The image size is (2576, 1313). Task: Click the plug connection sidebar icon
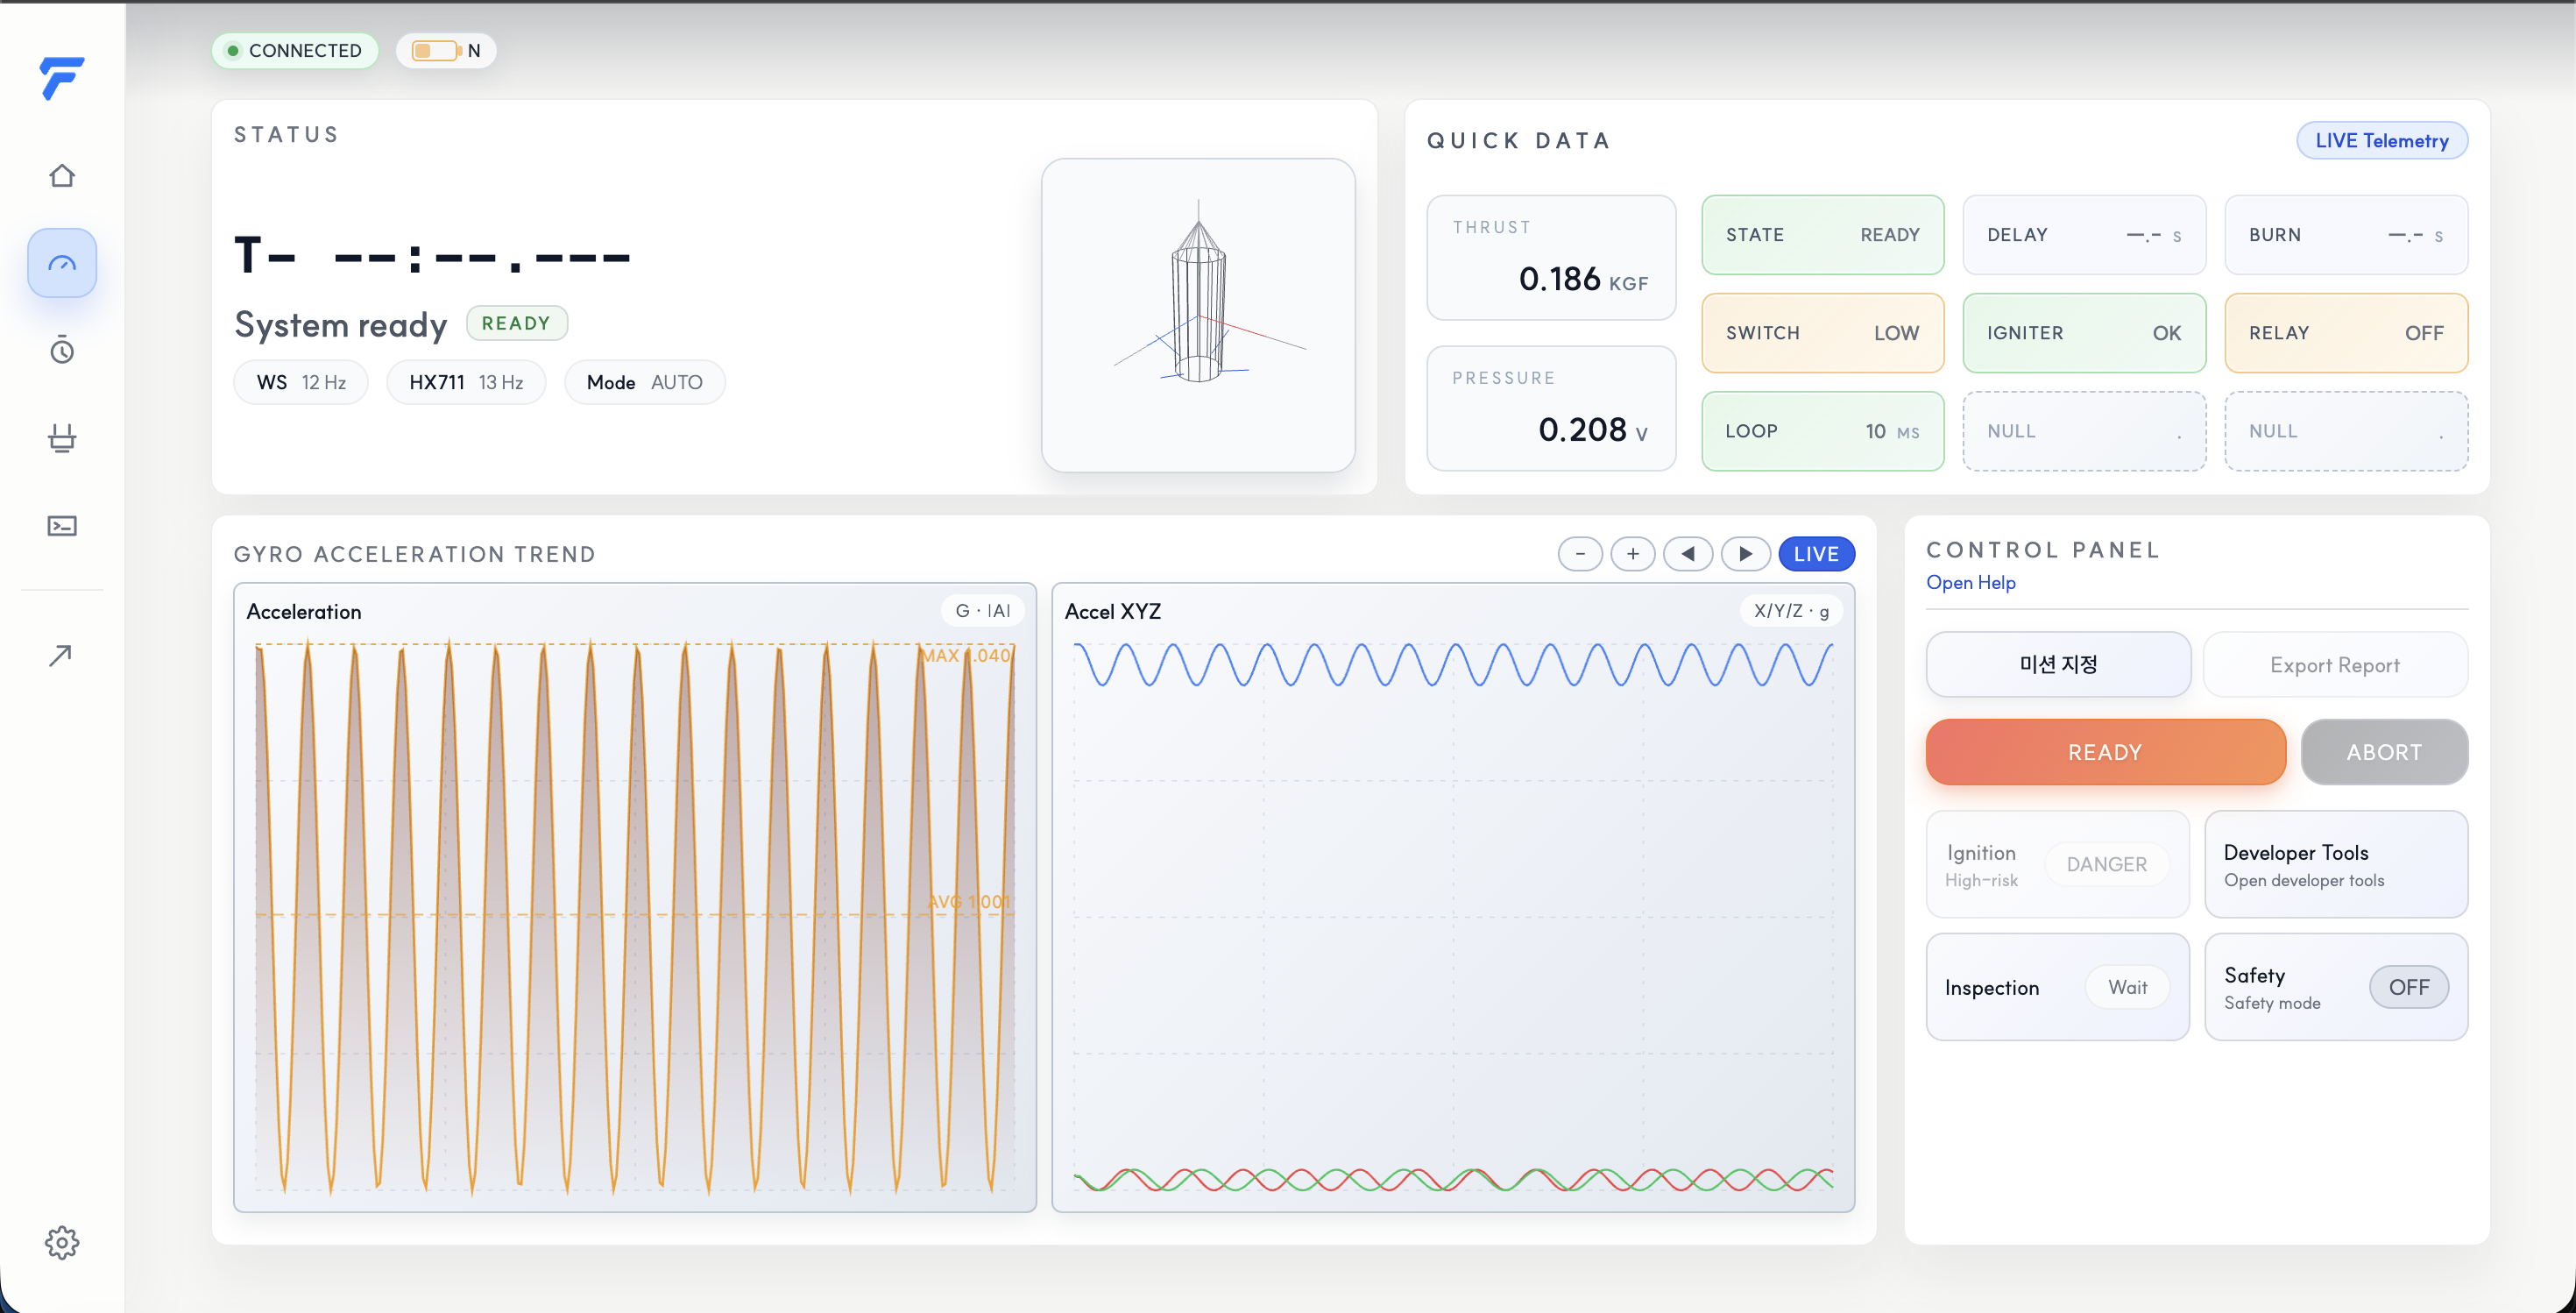(62, 438)
